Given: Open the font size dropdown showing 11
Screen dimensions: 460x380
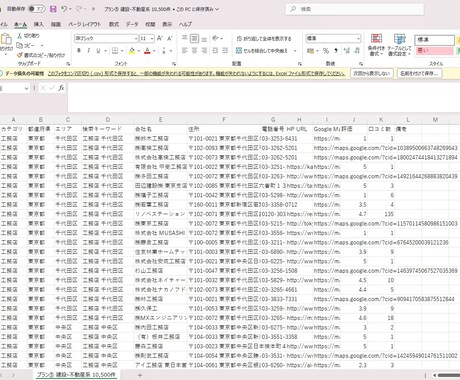Looking at the screenshot, I should coord(152,39).
